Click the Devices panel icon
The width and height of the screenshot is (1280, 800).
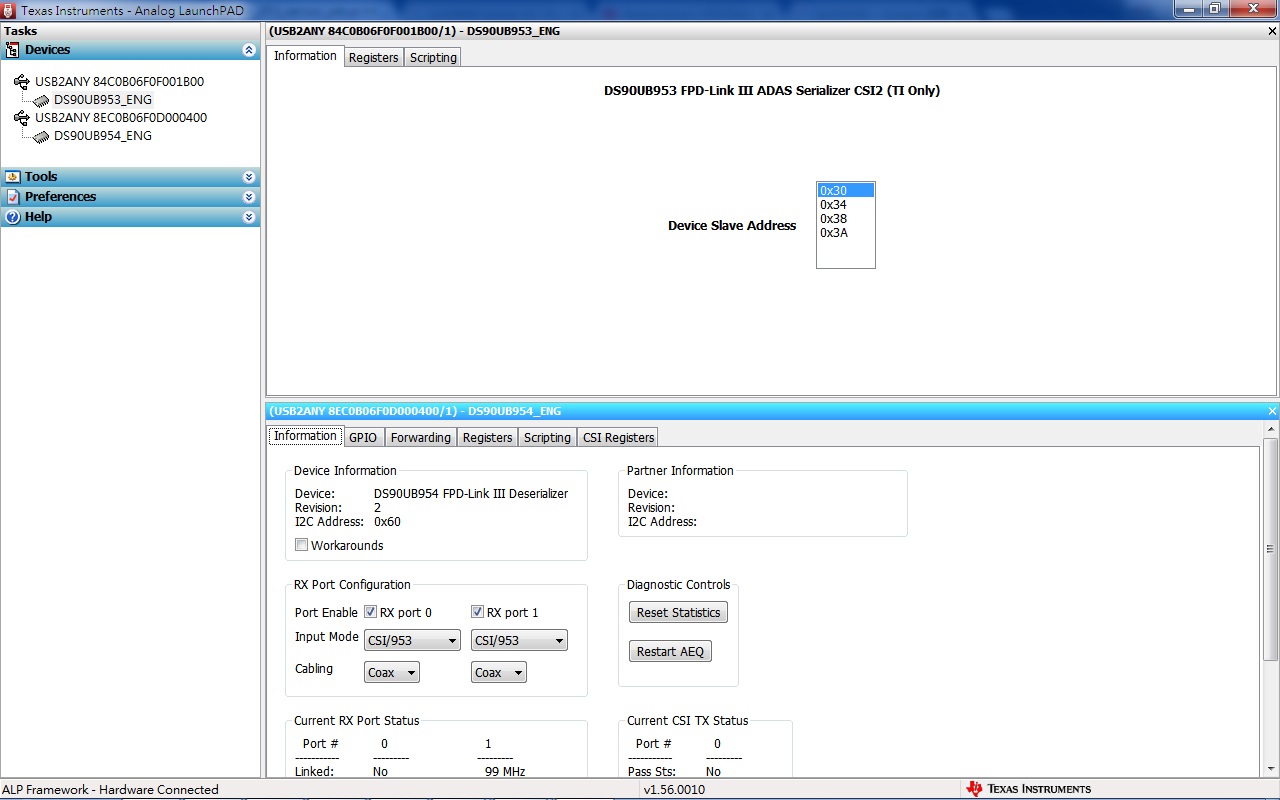(x=13, y=50)
